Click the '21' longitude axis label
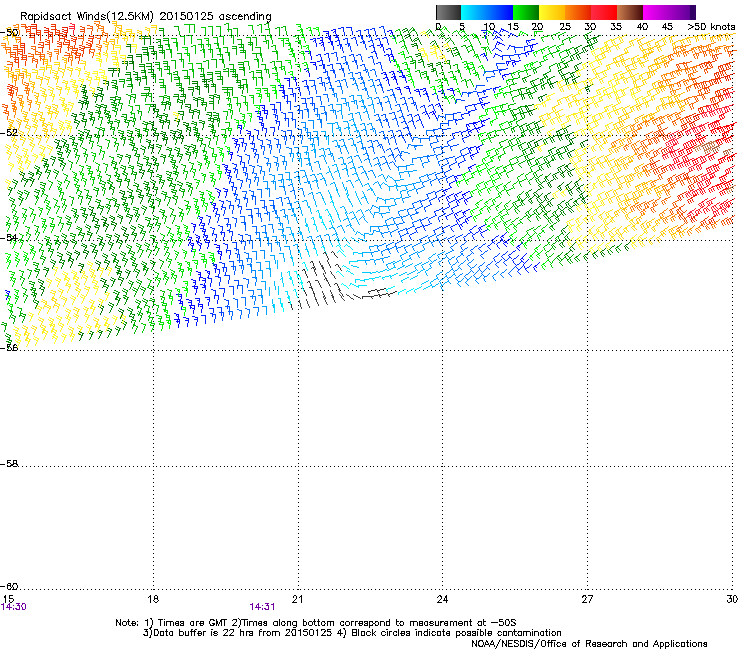740x650 pixels. click(297, 599)
